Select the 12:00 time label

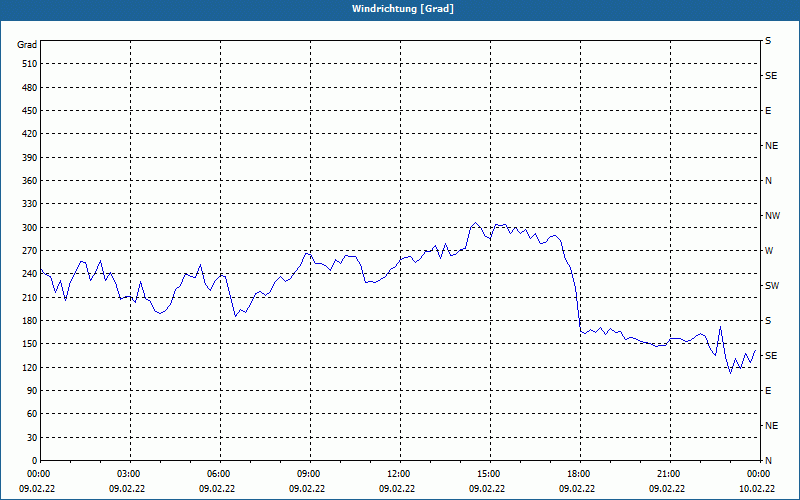(x=398, y=474)
